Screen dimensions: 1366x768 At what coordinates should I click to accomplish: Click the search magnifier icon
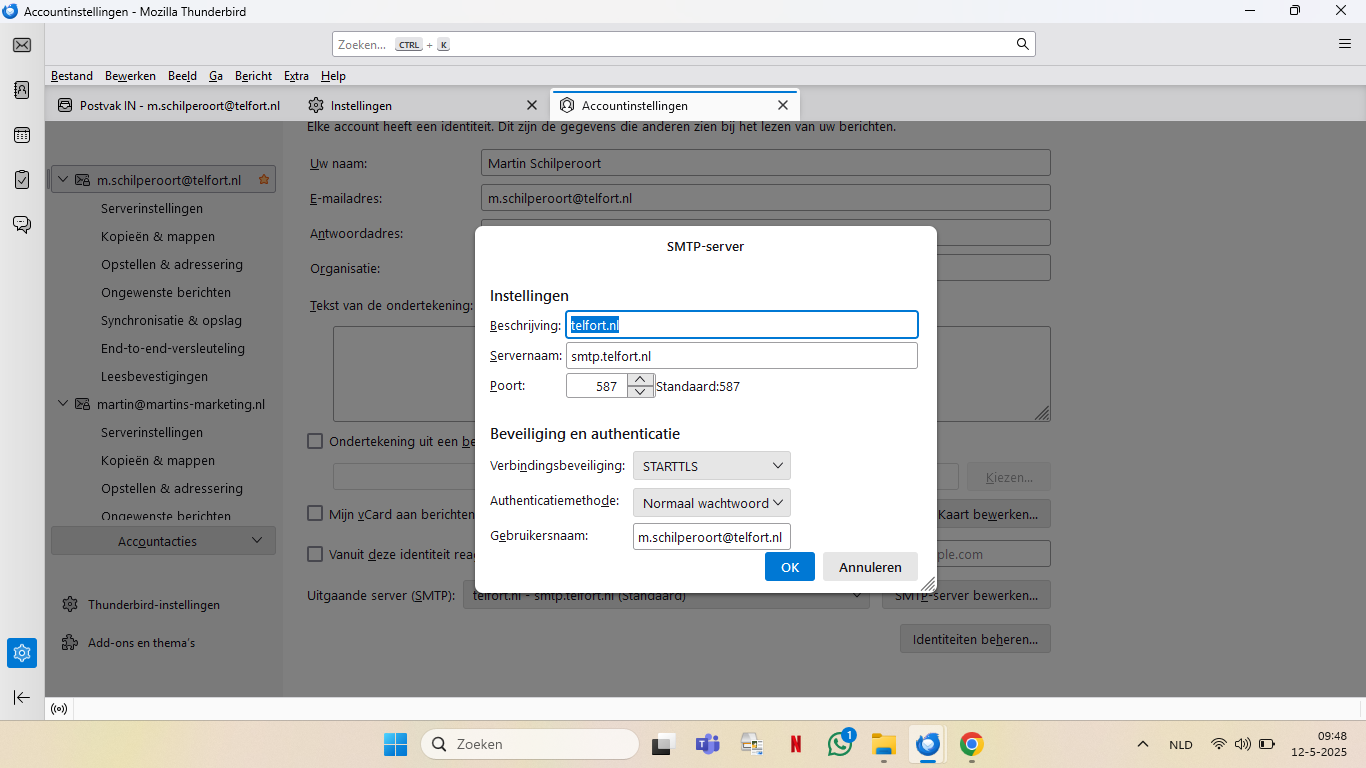tap(1022, 44)
